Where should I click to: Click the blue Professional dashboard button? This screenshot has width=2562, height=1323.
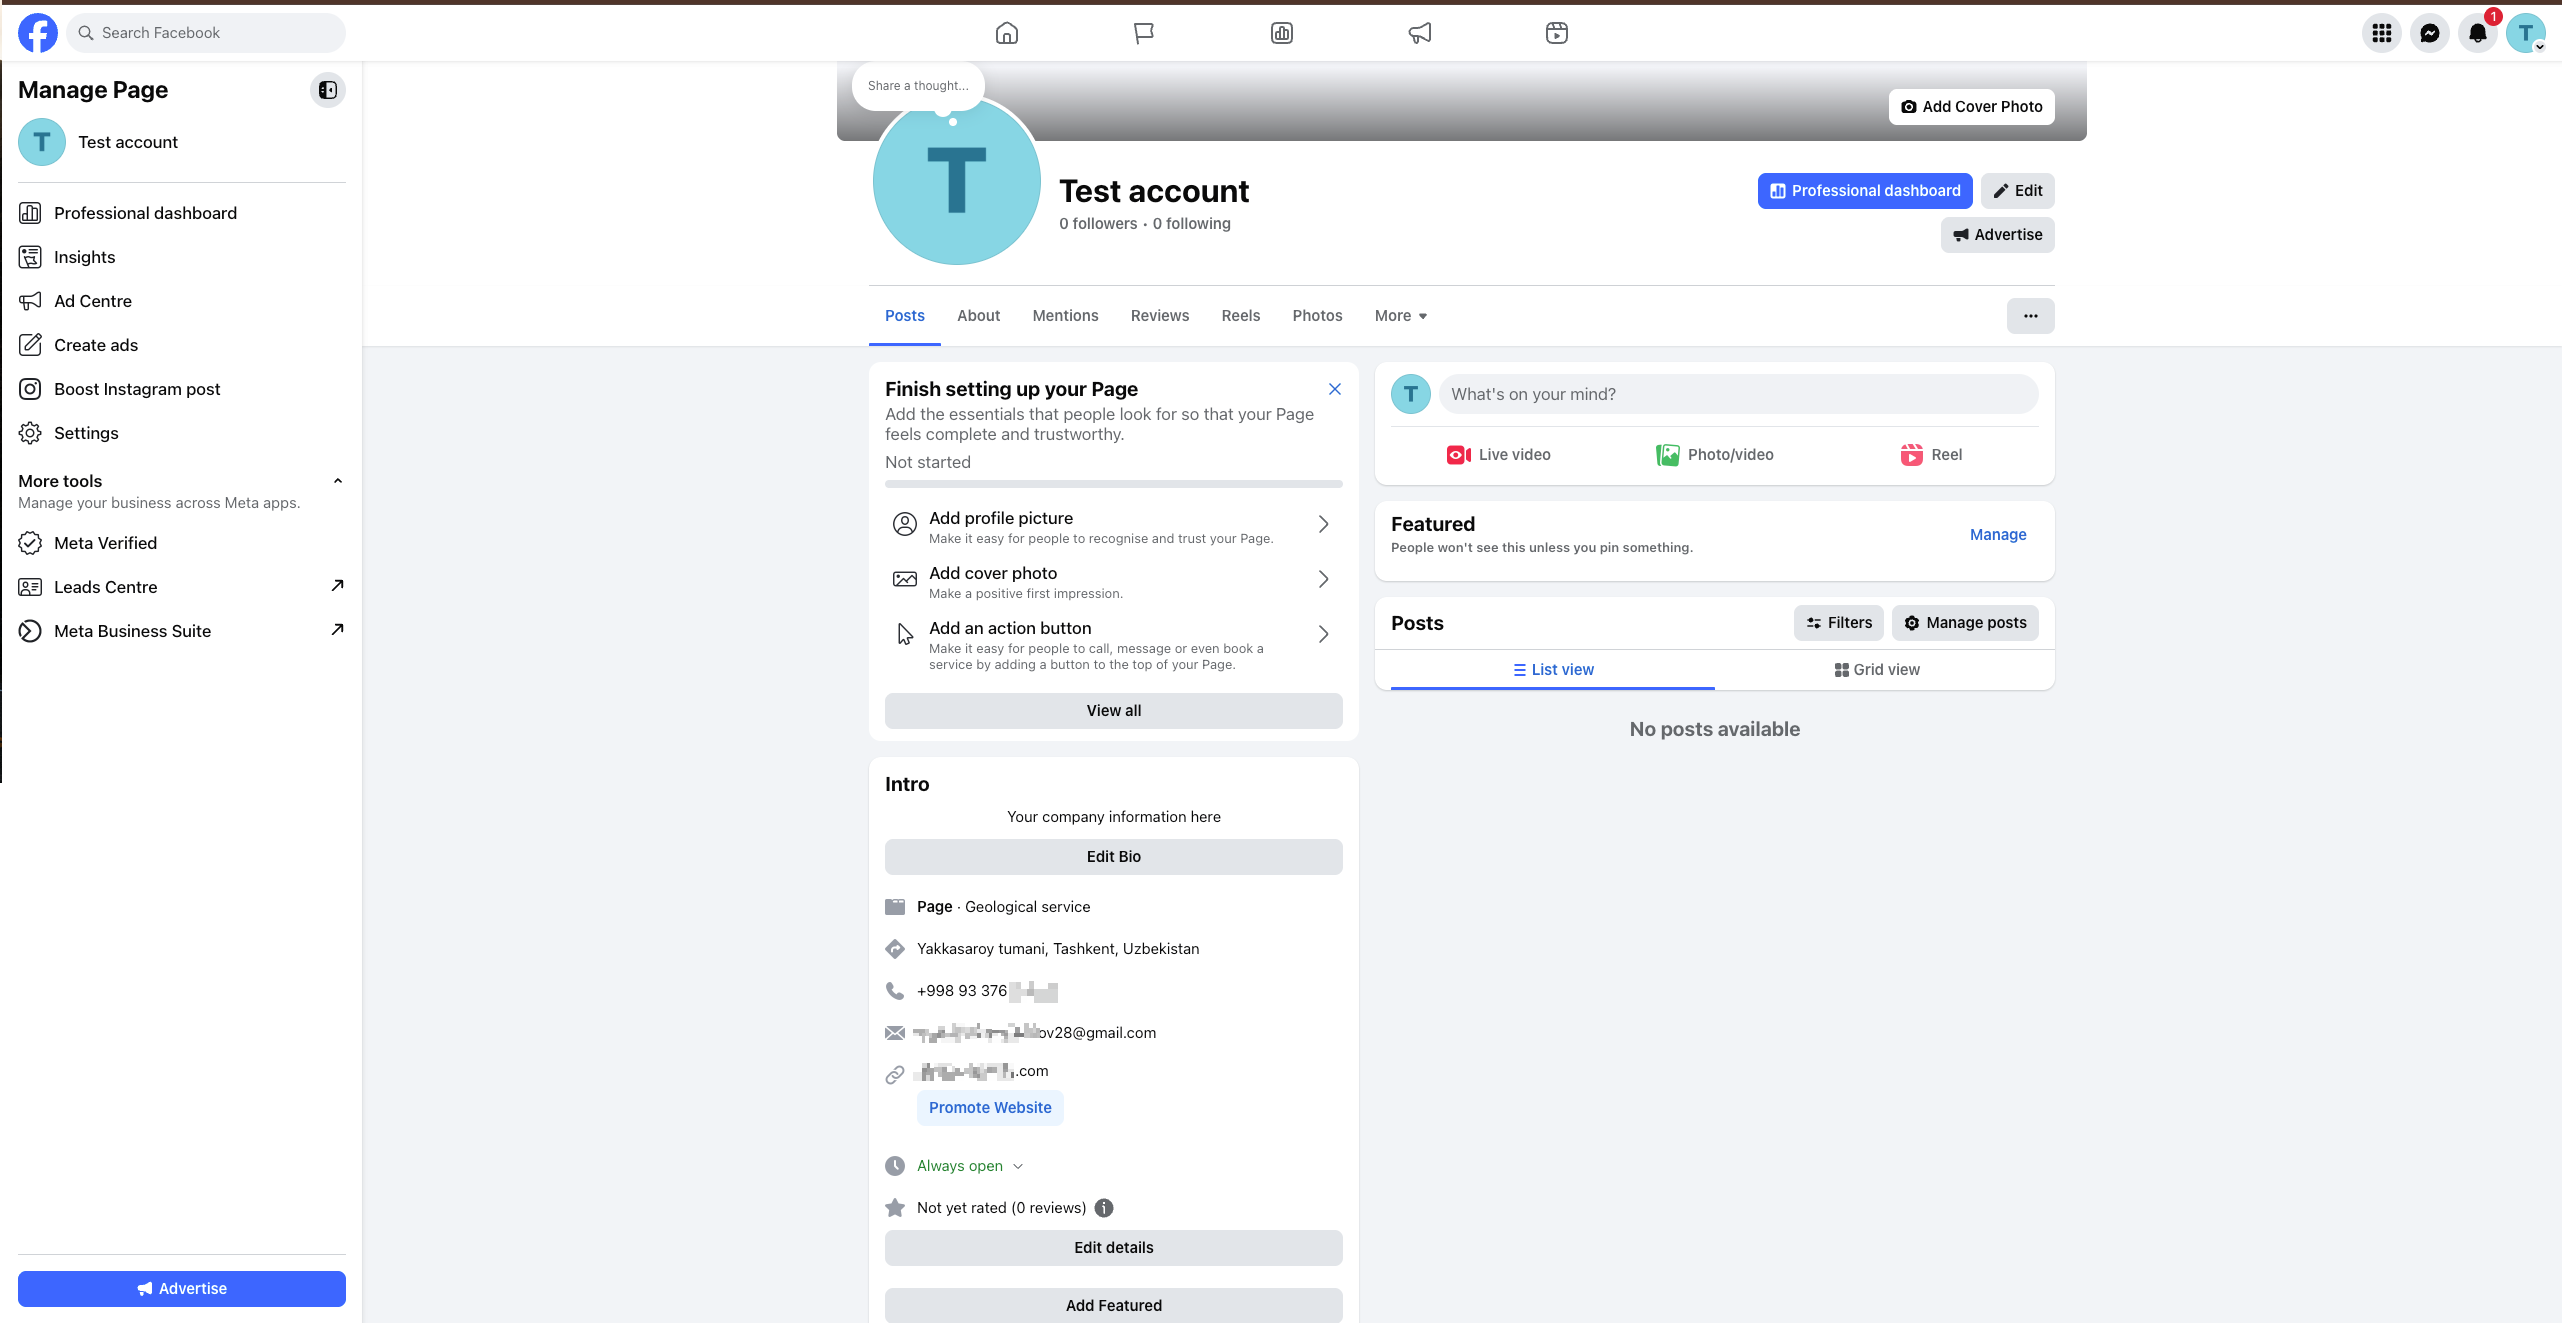(x=1865, y=191)
